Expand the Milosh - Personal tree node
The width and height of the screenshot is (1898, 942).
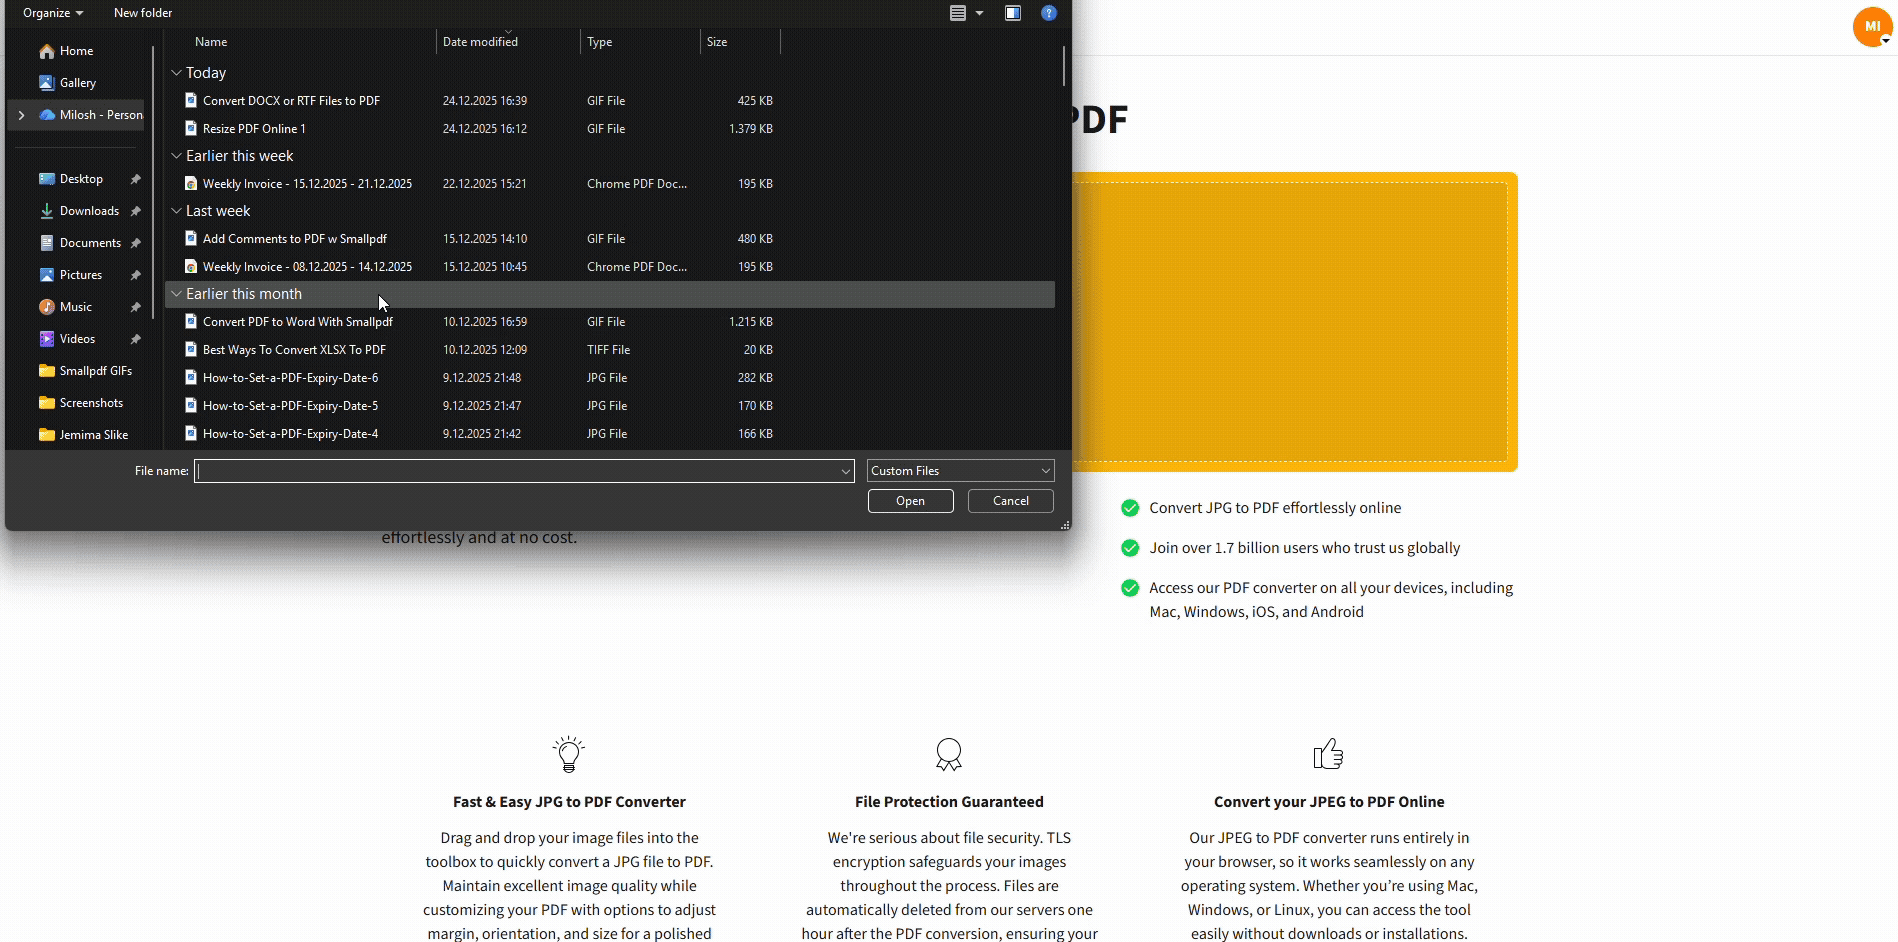[21, 115]
